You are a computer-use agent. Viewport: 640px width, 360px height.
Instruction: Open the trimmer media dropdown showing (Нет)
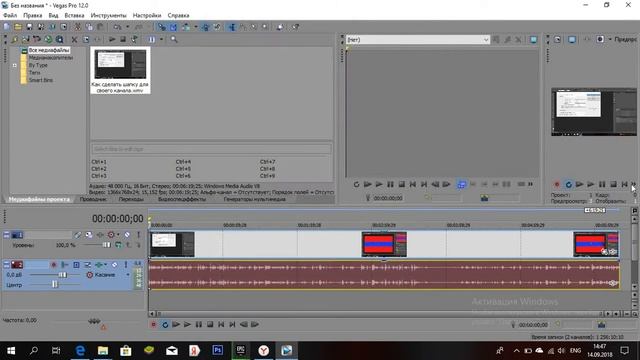(x=418, y=40)
